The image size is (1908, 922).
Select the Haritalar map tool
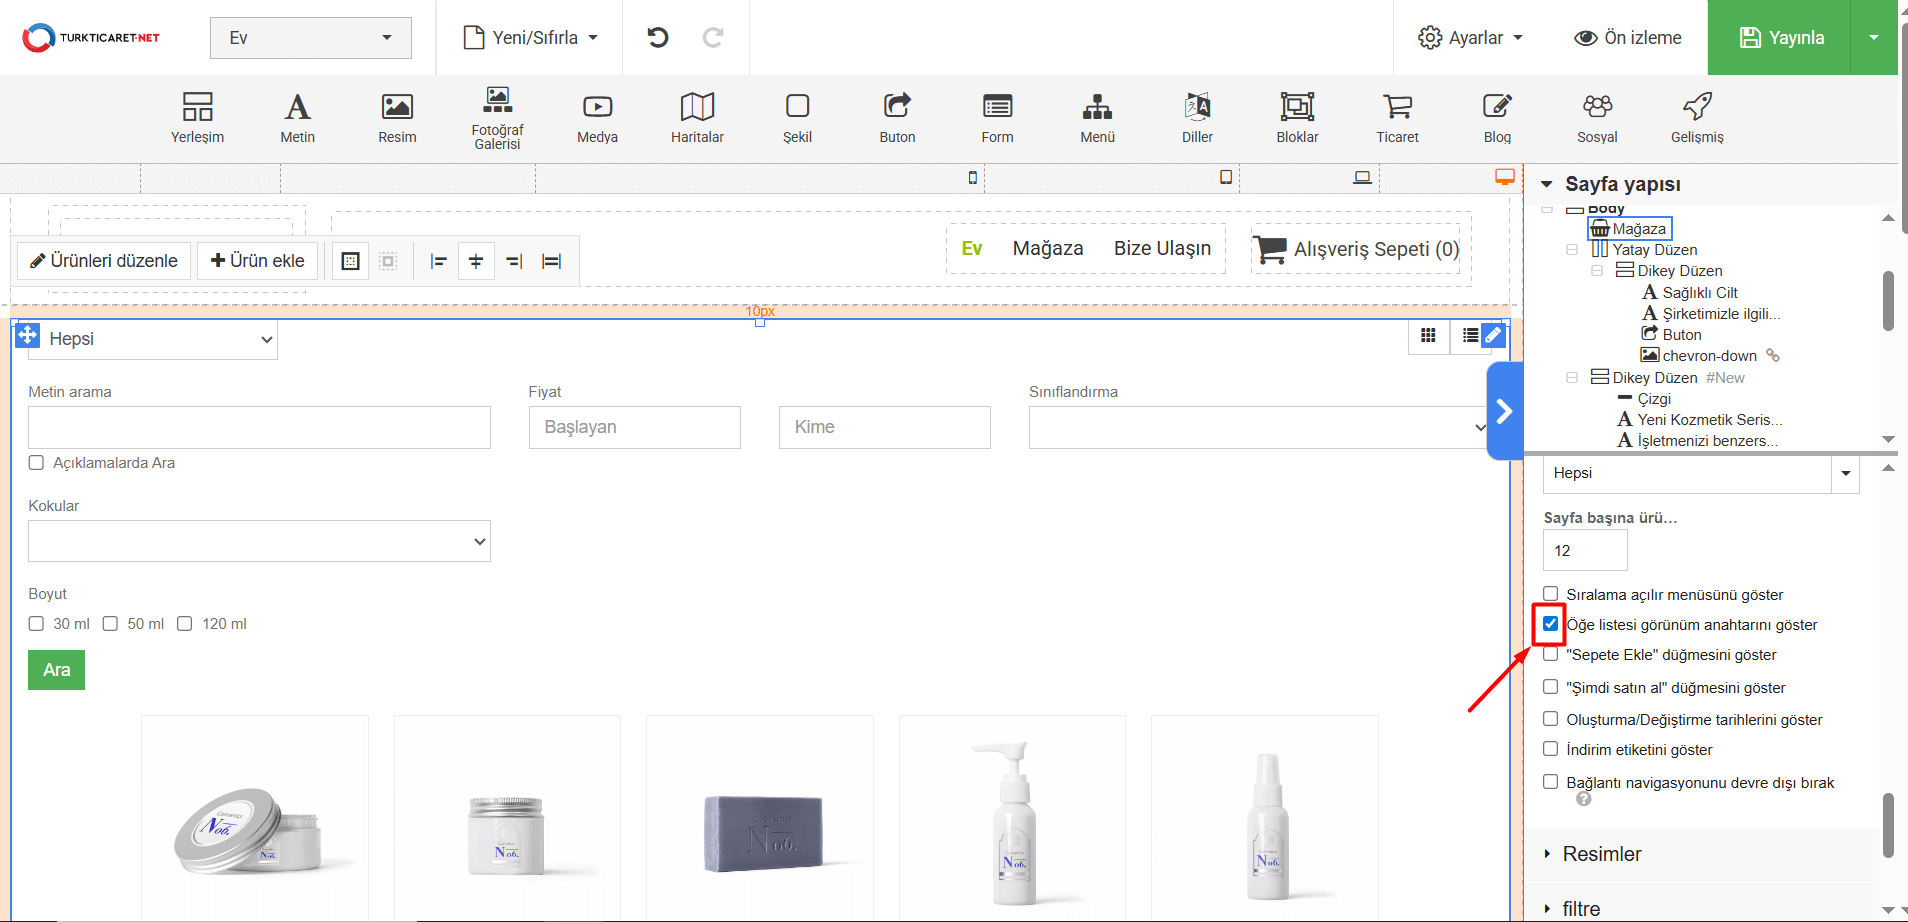697,117
